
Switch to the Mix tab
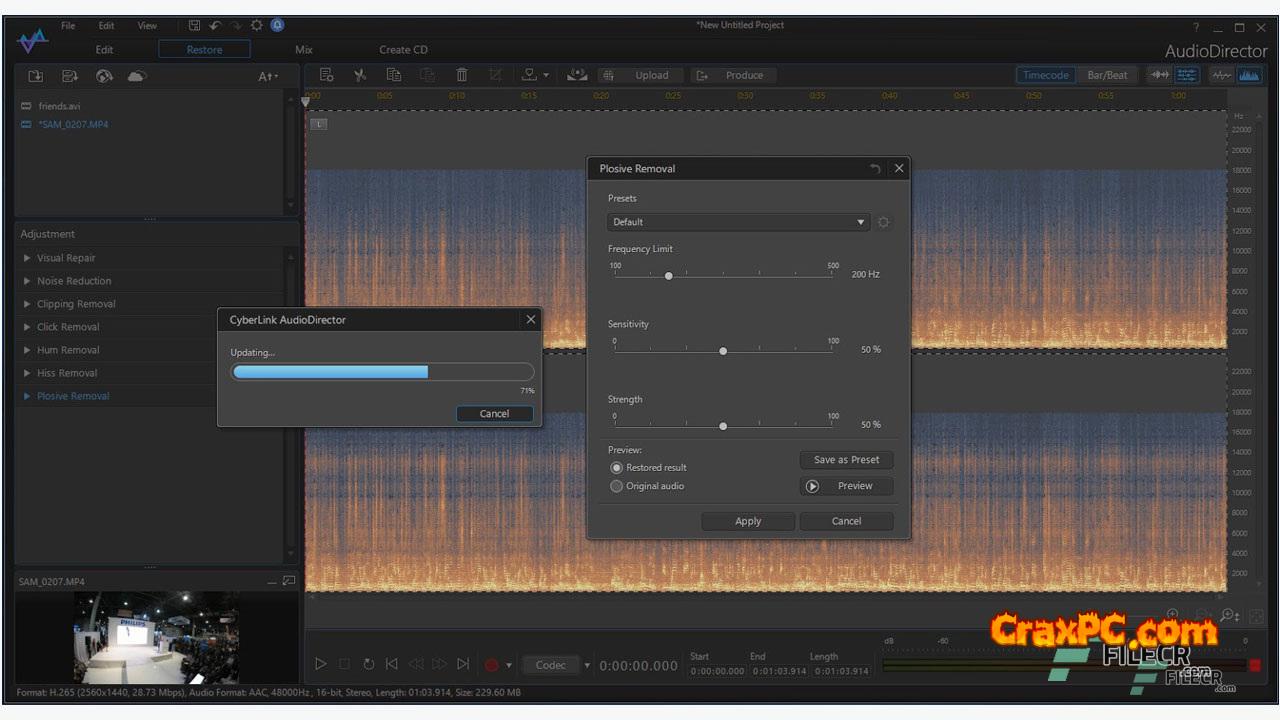tap(304, 49)
